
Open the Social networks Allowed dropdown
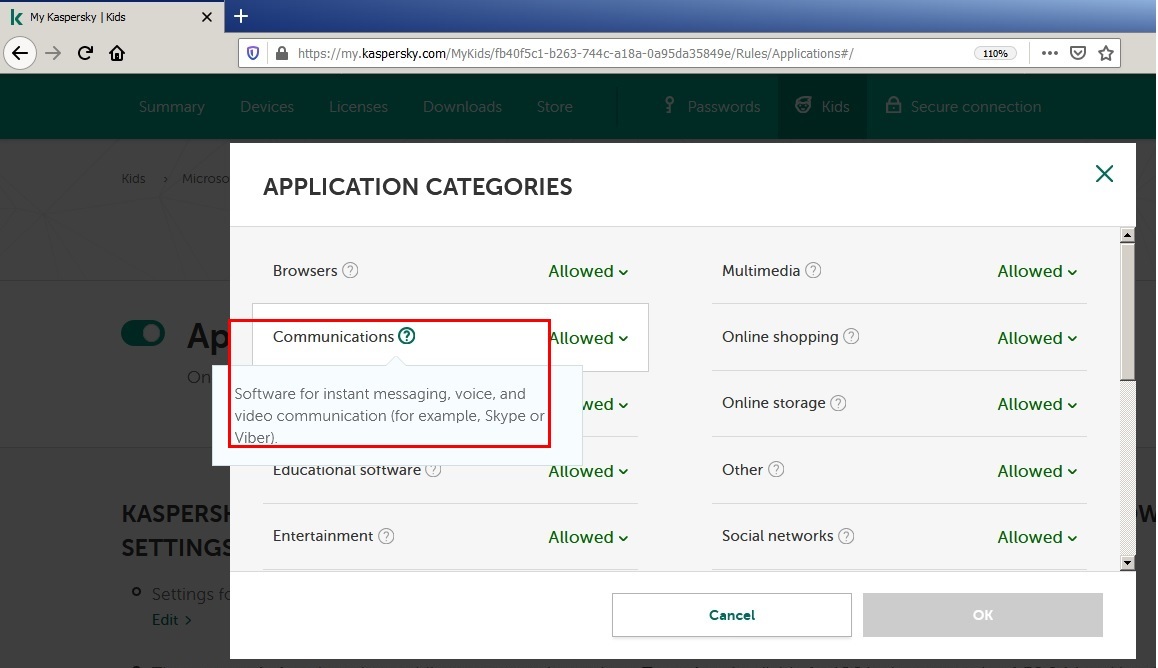pos(1037,537)
